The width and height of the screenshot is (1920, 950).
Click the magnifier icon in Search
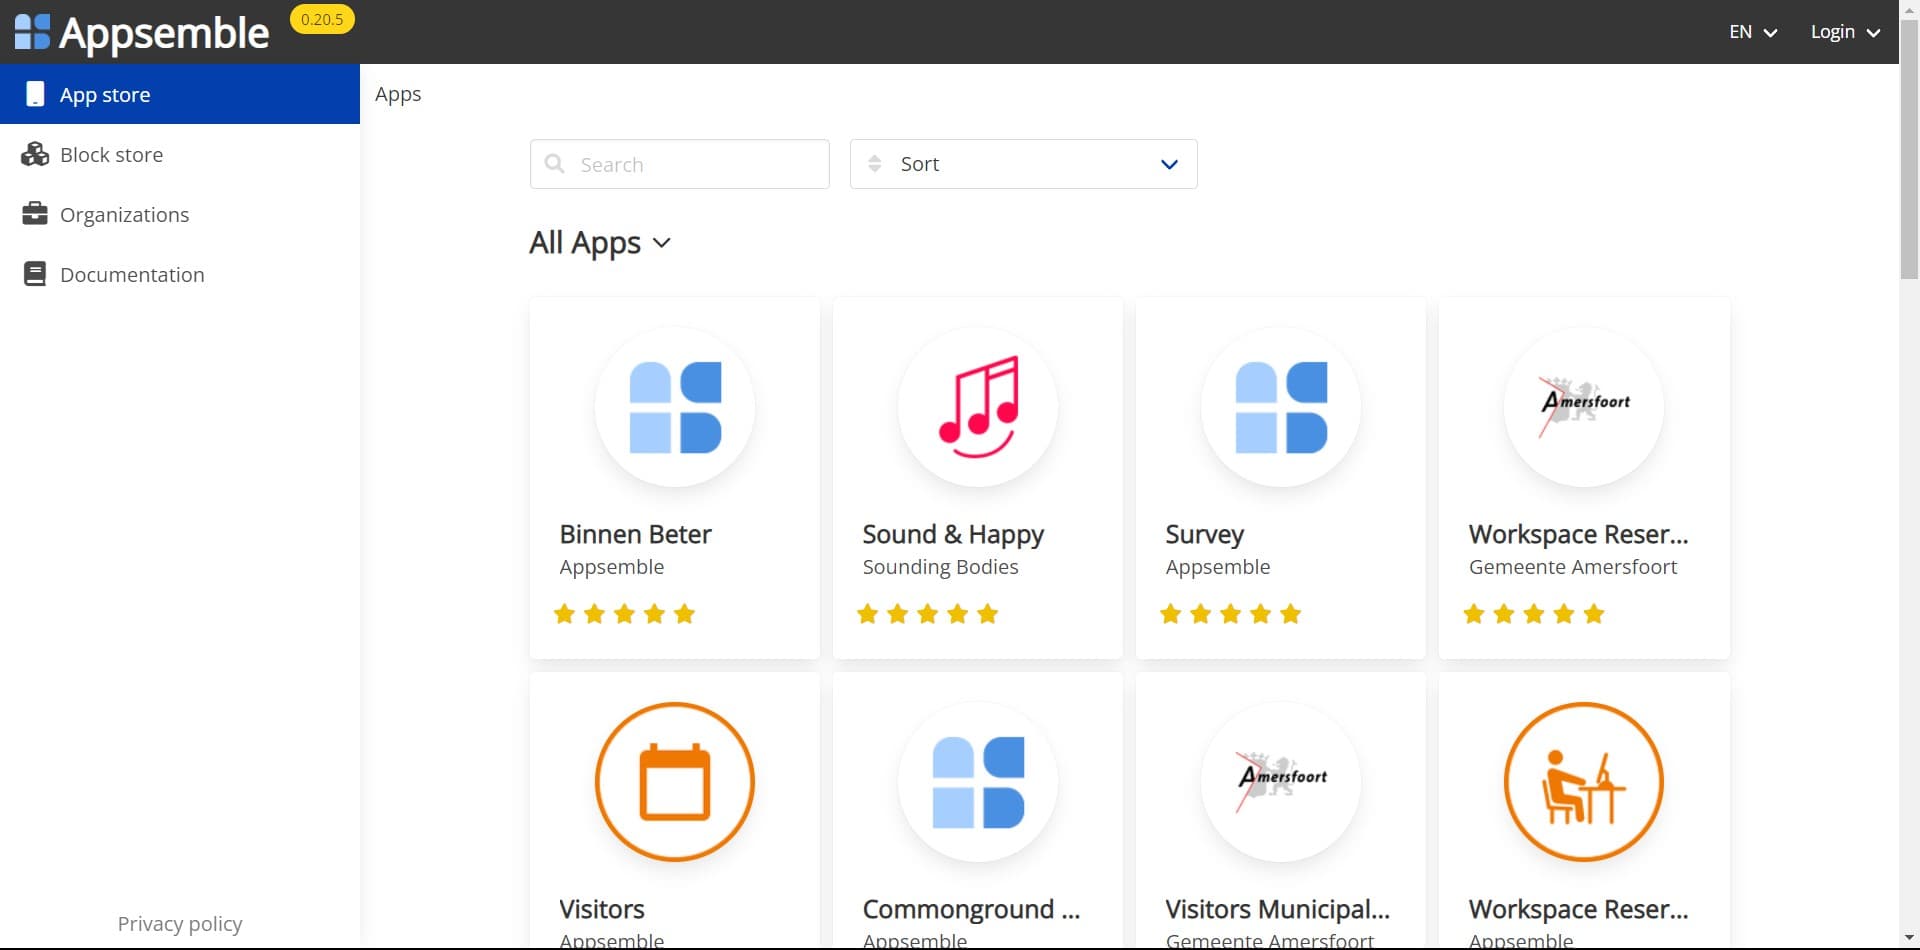[554, 163]
